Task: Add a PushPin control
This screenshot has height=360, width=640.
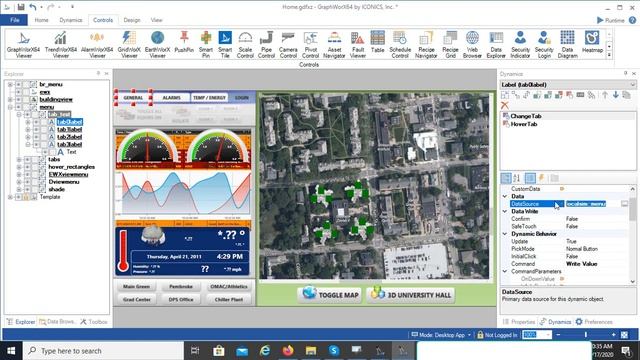Action: pos(184,42)
